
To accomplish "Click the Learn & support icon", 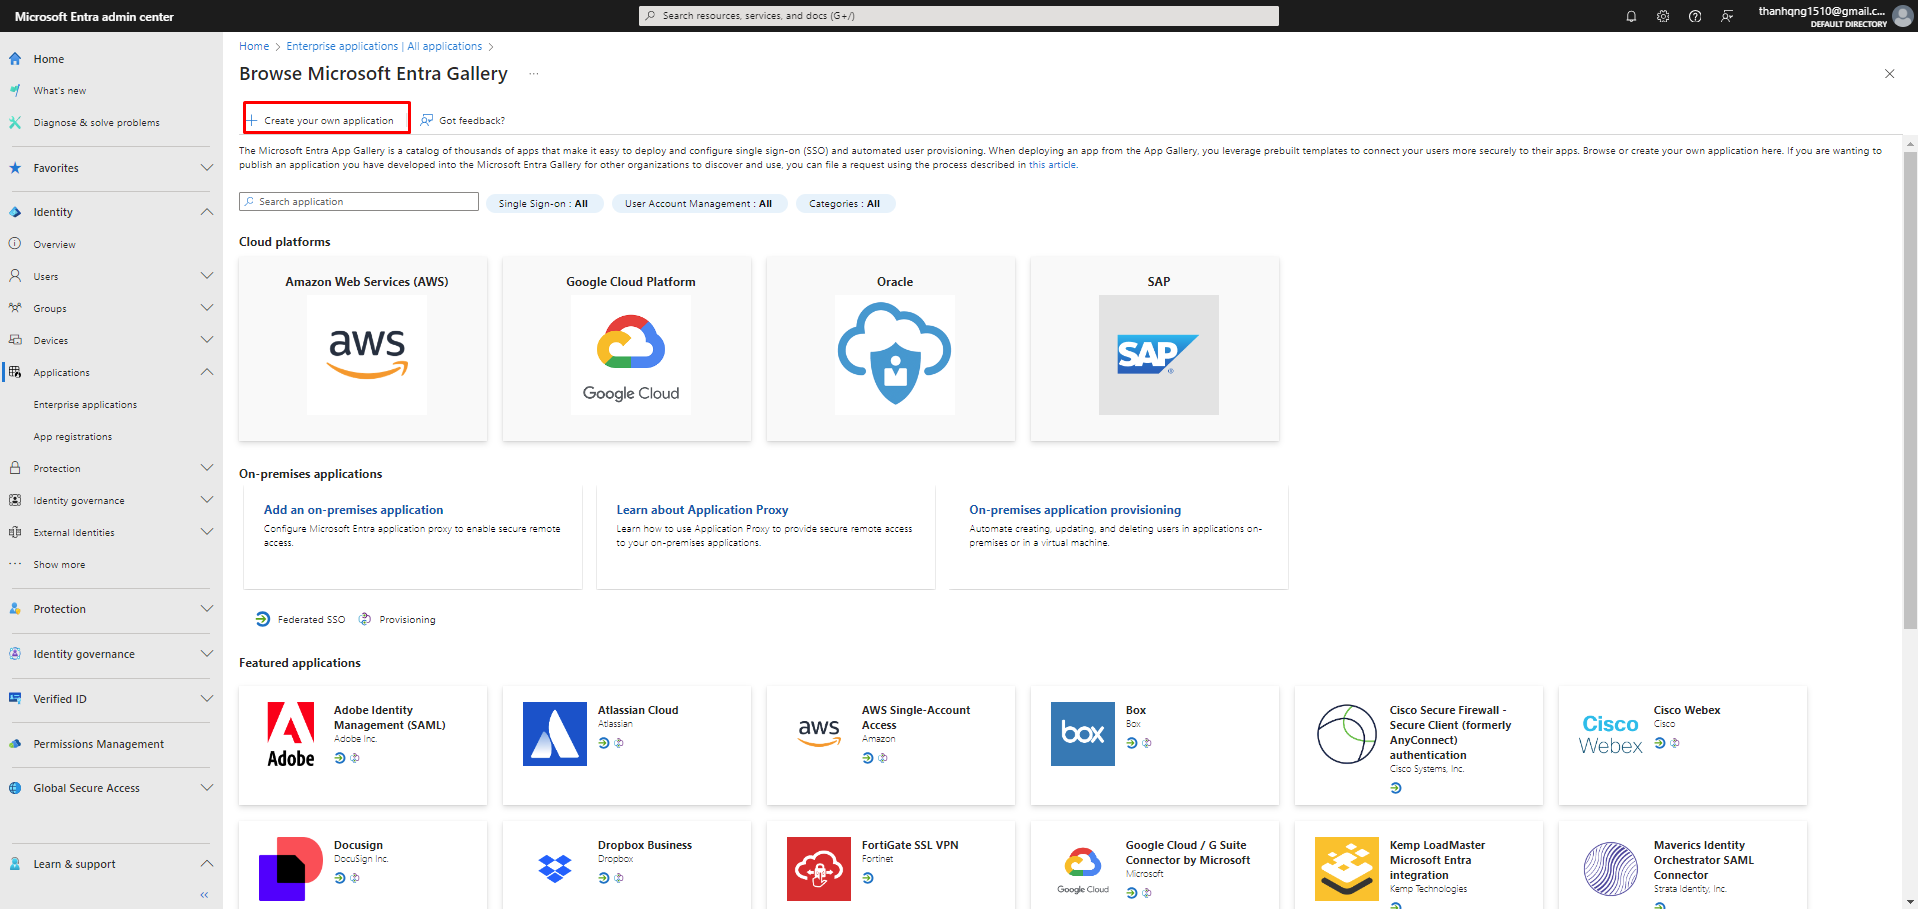I will point(15,864).
